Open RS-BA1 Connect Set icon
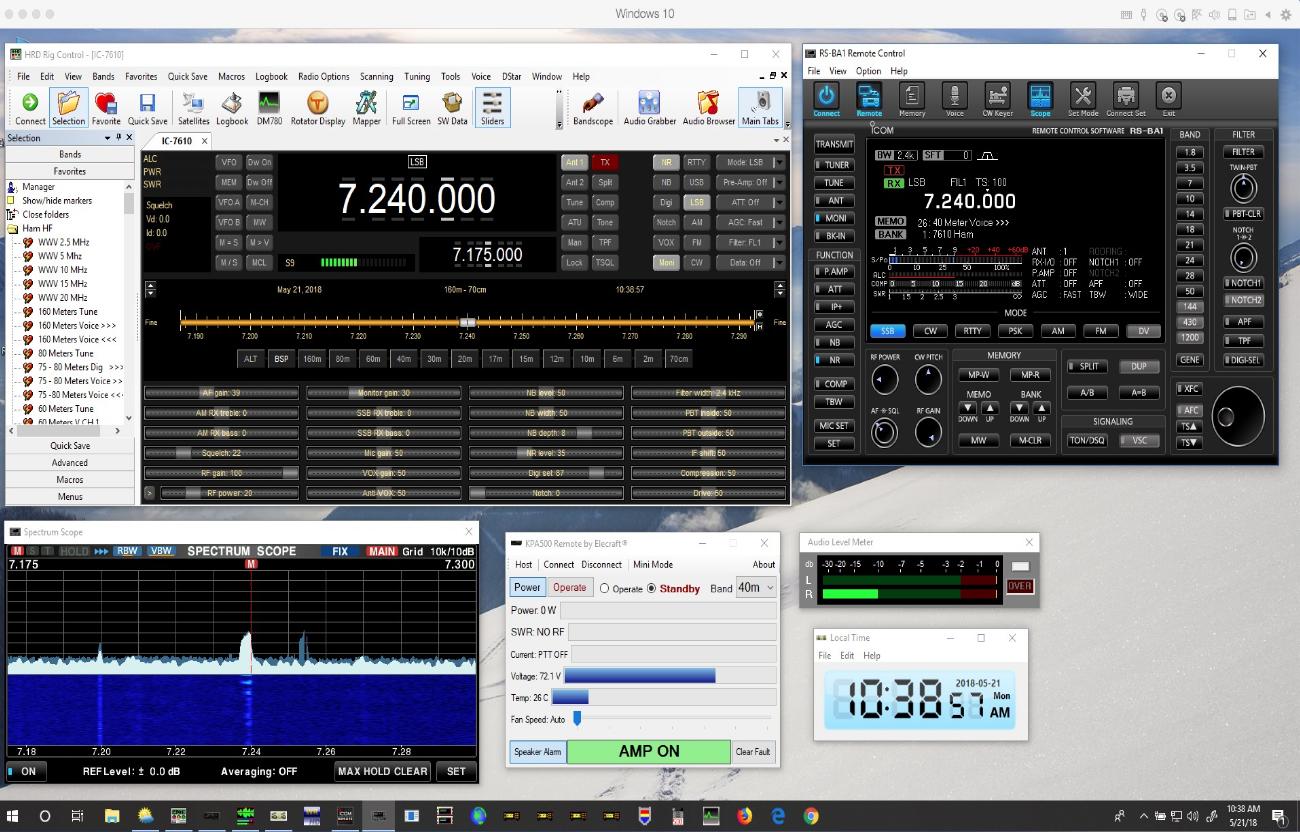This screenshot has height=832, width=1300. 1126,100
